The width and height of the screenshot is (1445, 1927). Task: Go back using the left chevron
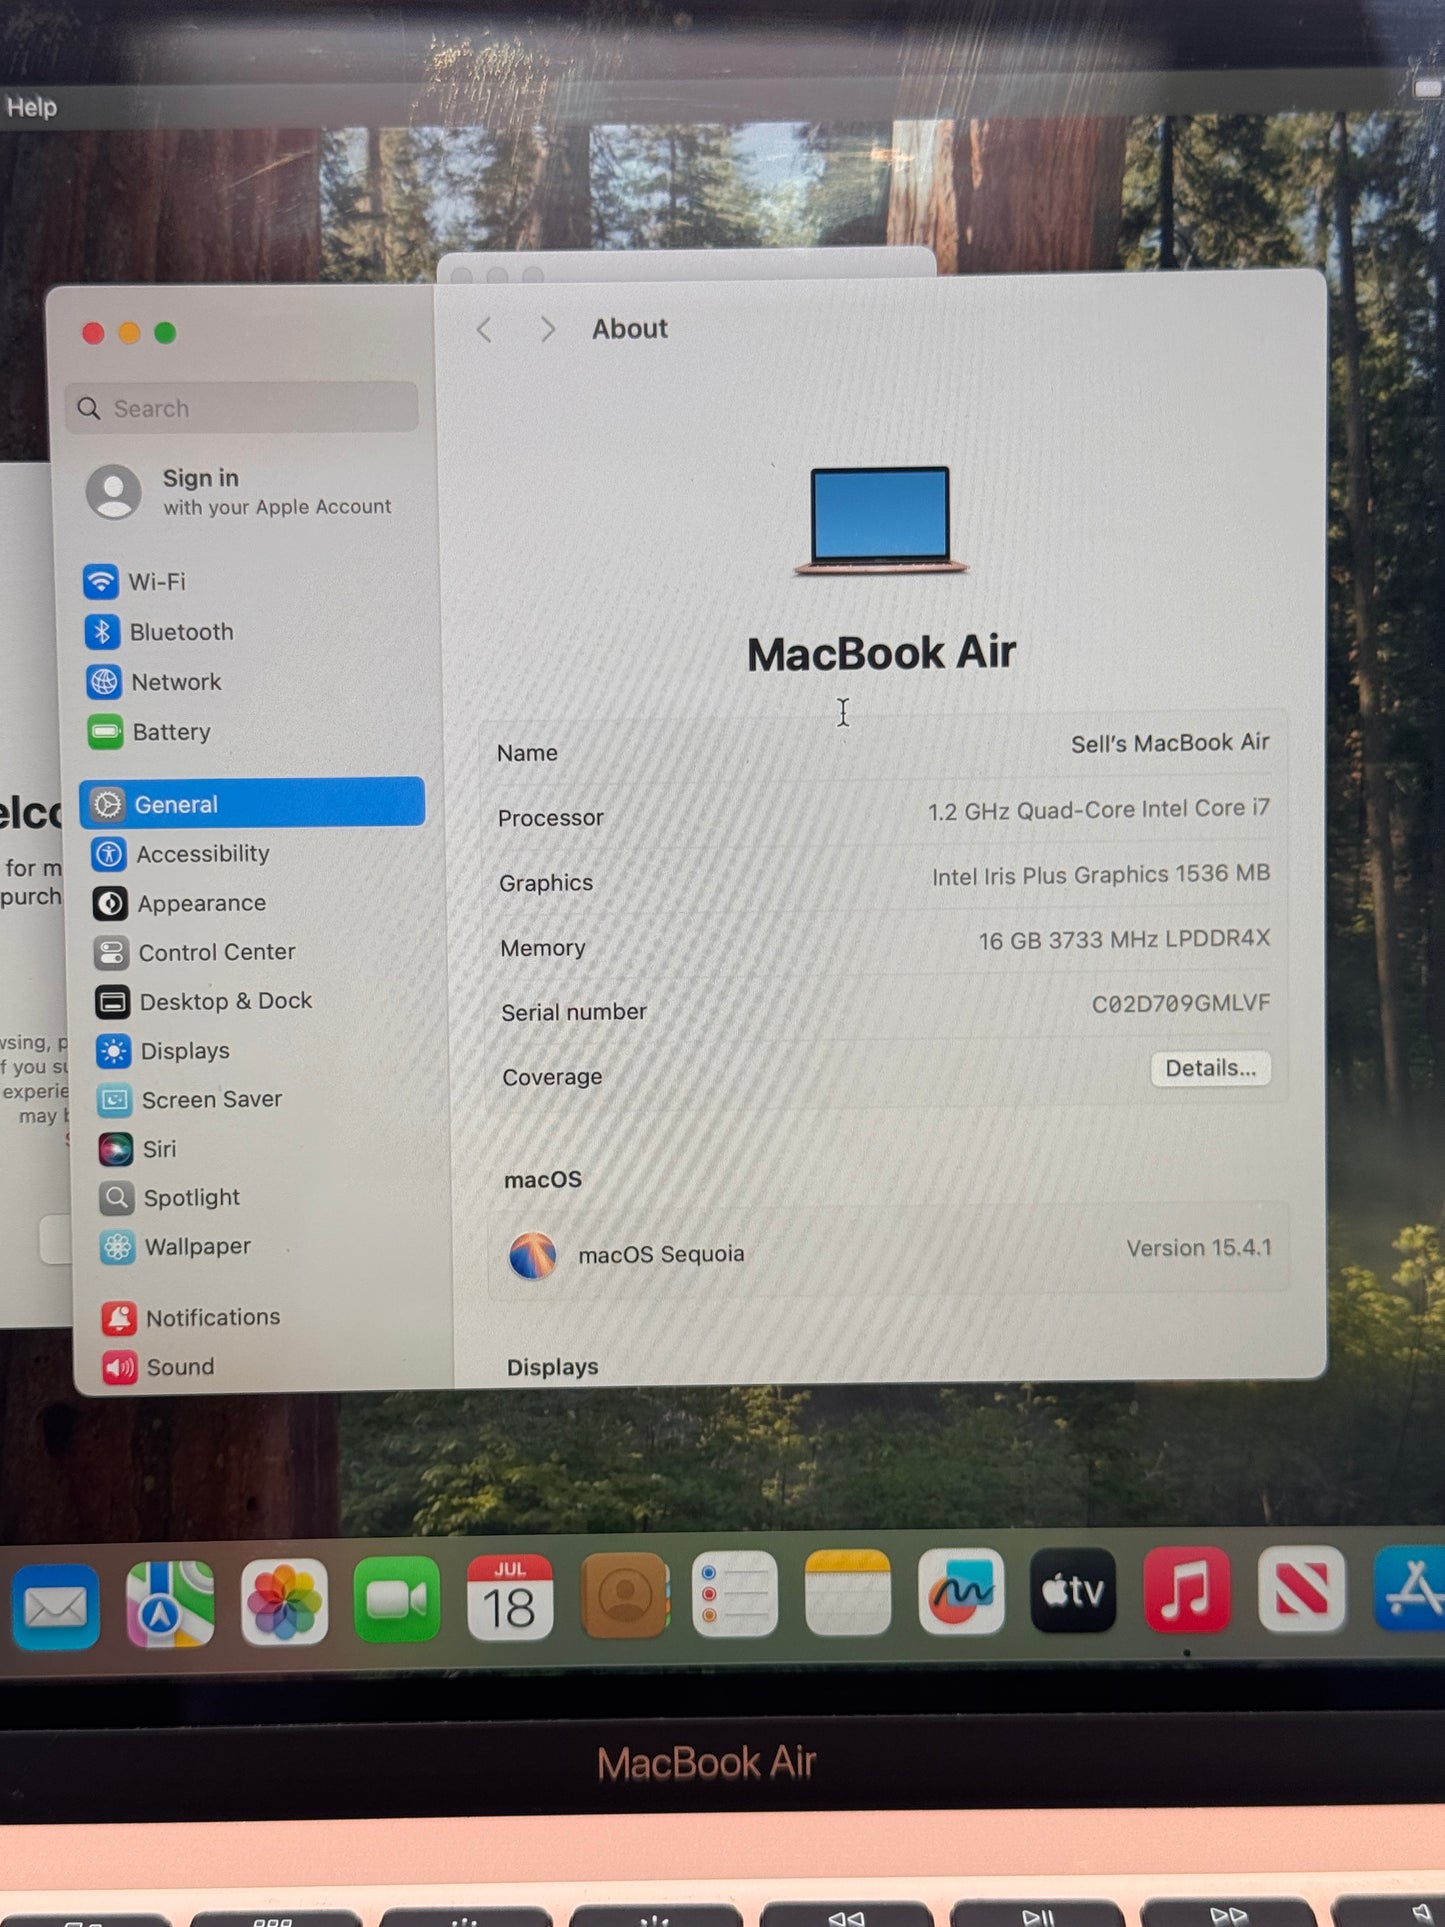485,330
